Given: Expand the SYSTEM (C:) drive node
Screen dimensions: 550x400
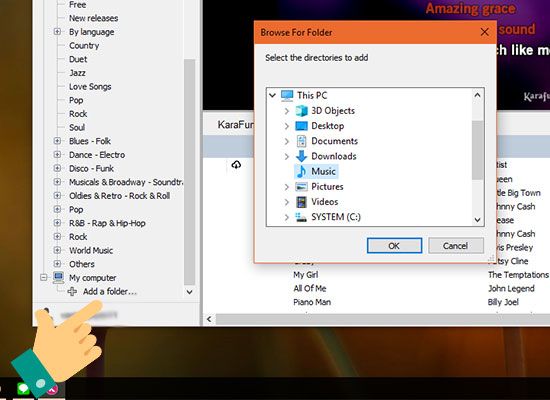Looking at the screenshot, I should [287, 218].
